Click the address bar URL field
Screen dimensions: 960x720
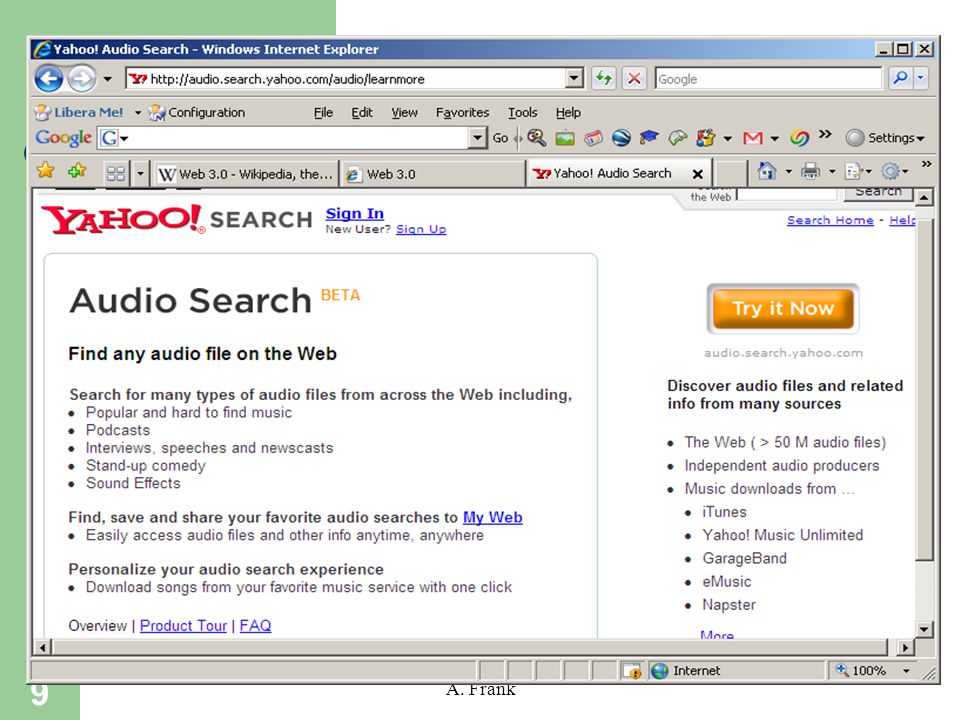coord(347,79)
